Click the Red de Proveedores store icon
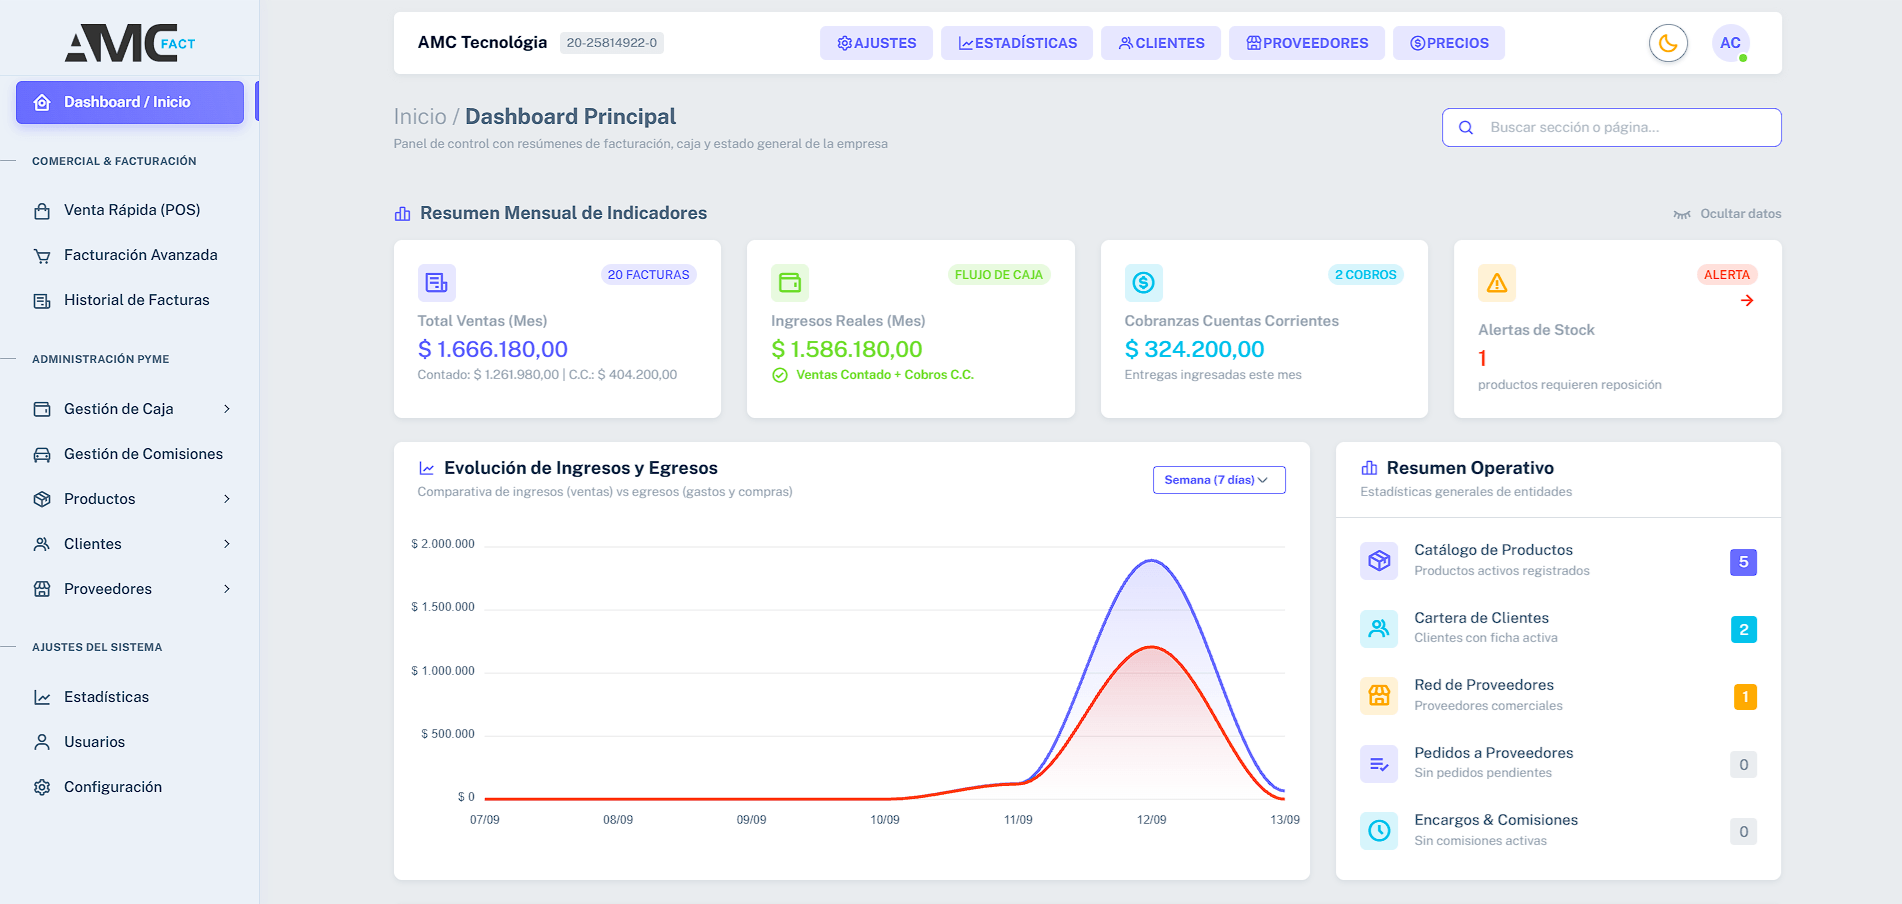1902x904 pixels. 1379,695
